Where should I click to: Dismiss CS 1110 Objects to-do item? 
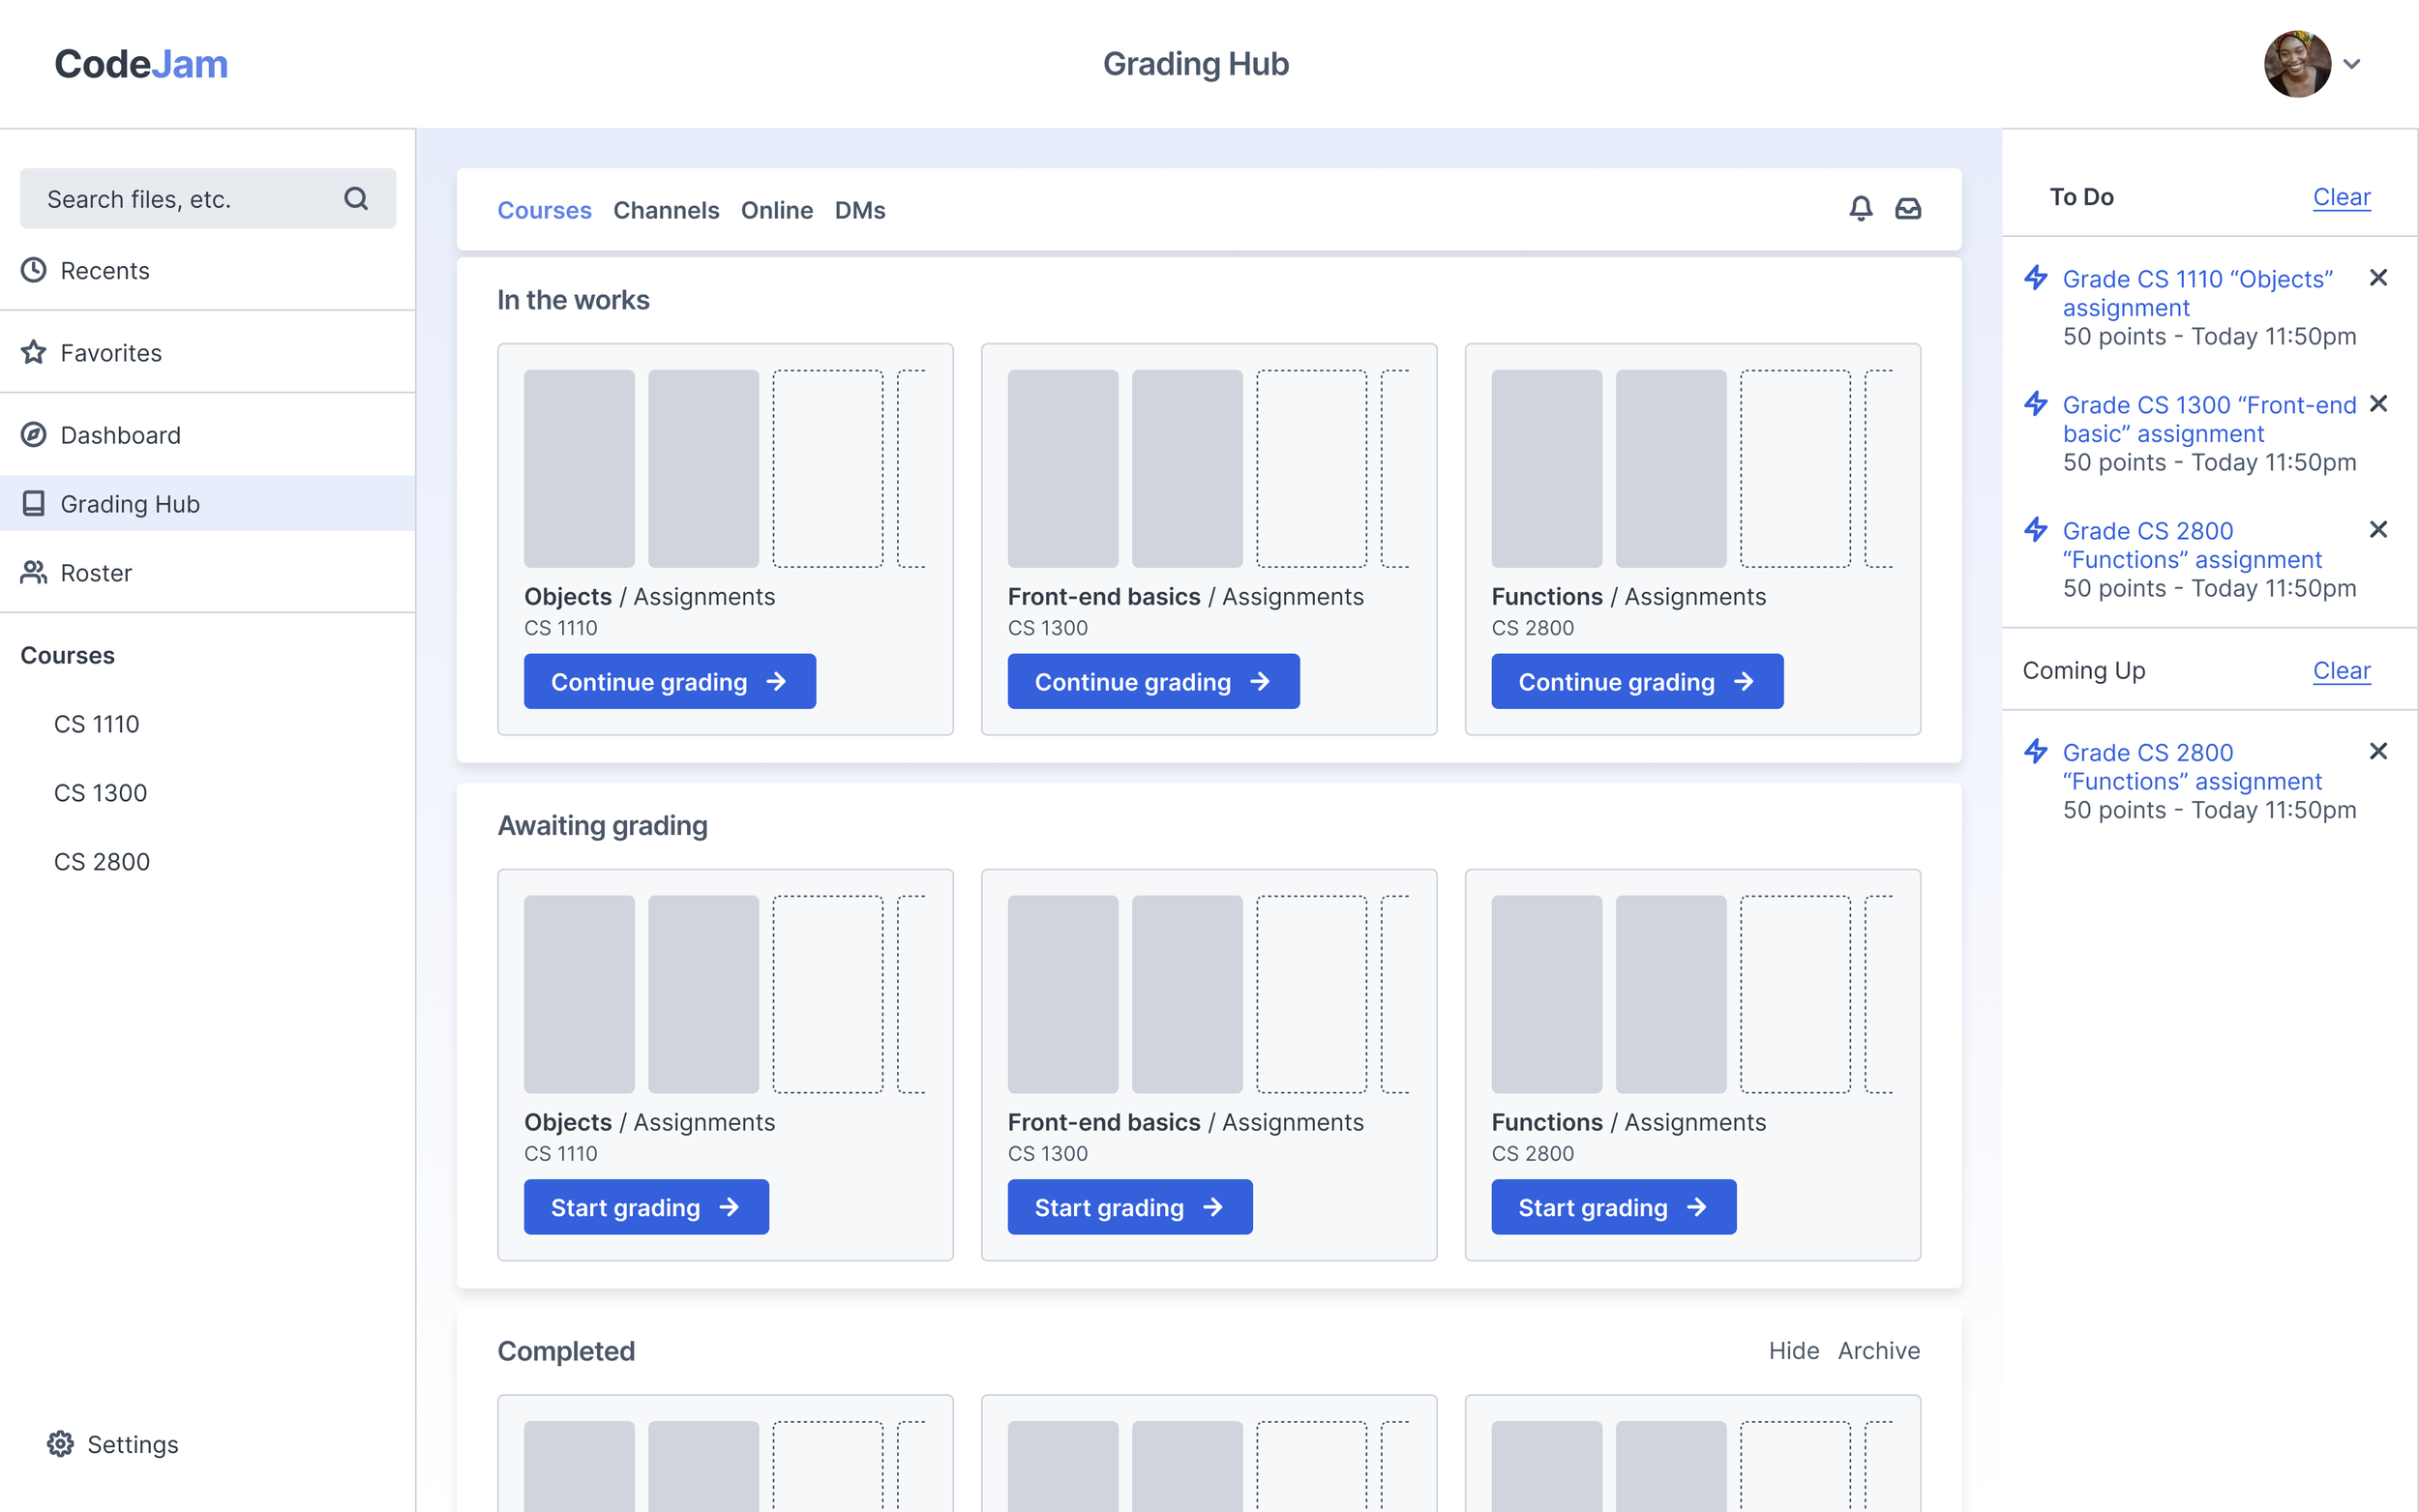click(2378, 278)
